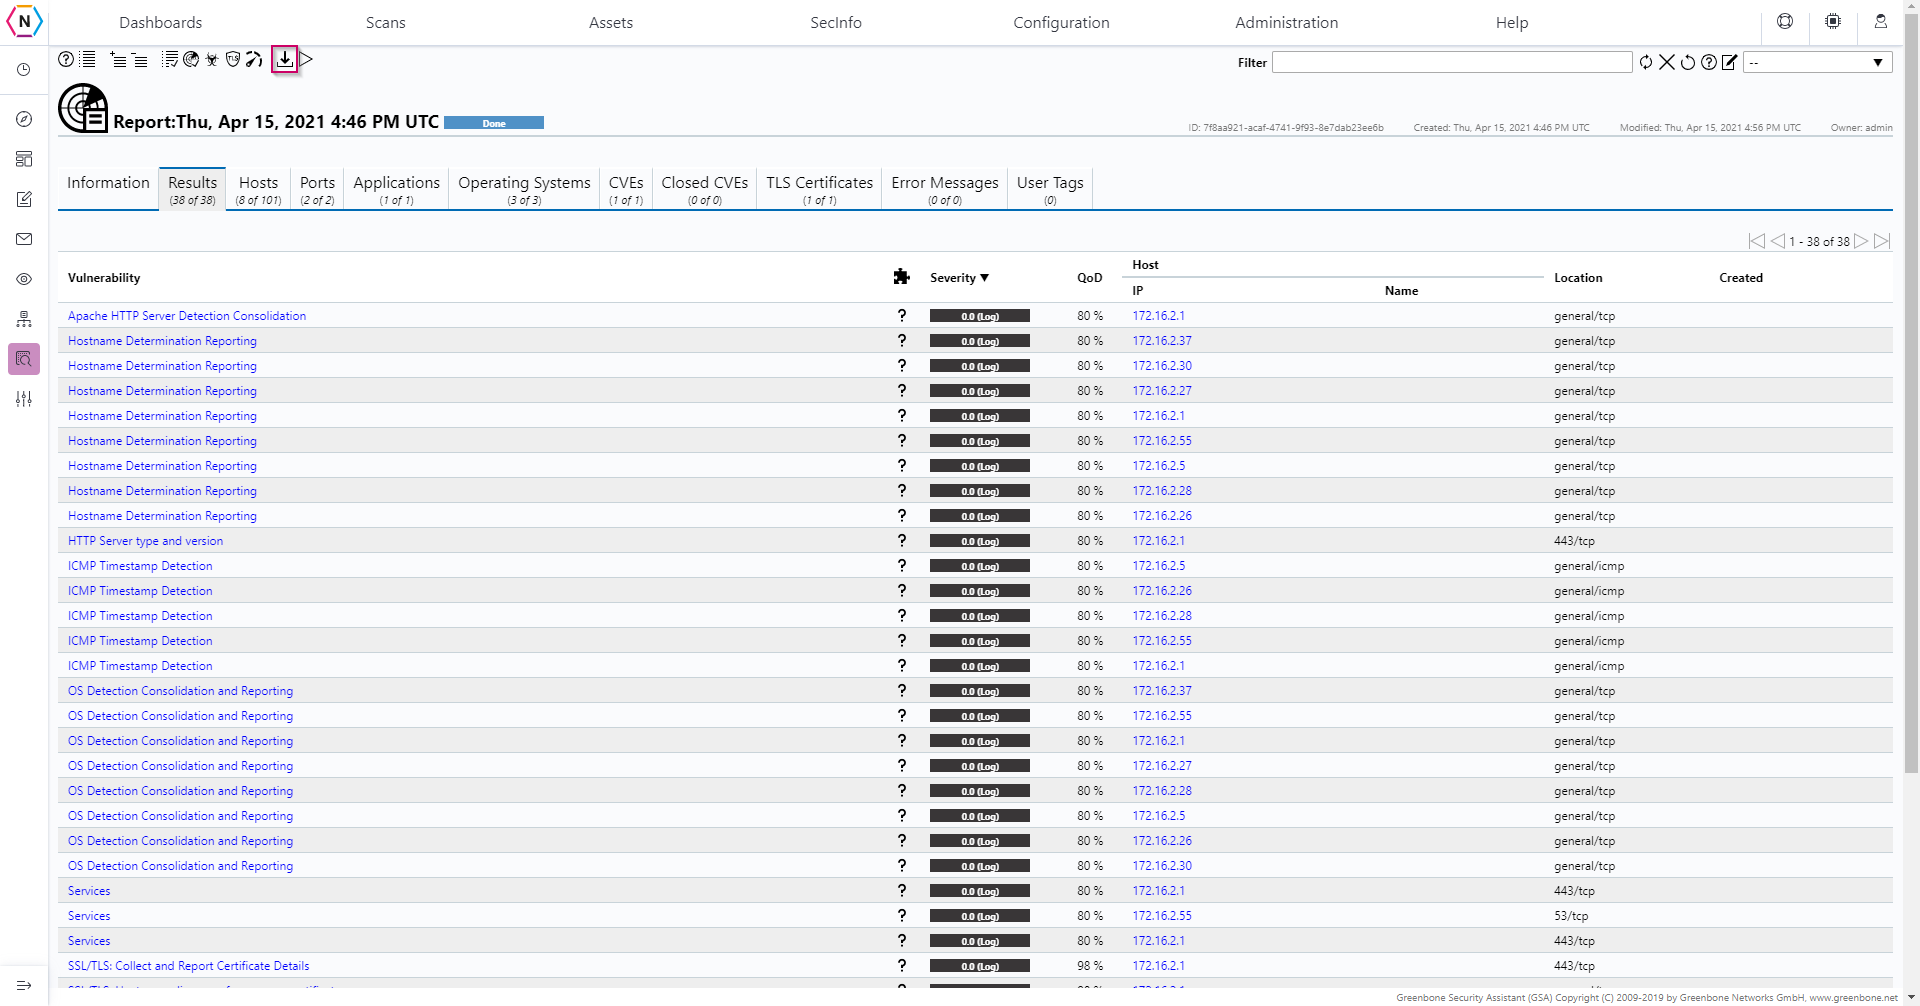Click the report list icon
Viewport: 1920px width, 1006px height.
click(88, 60)
